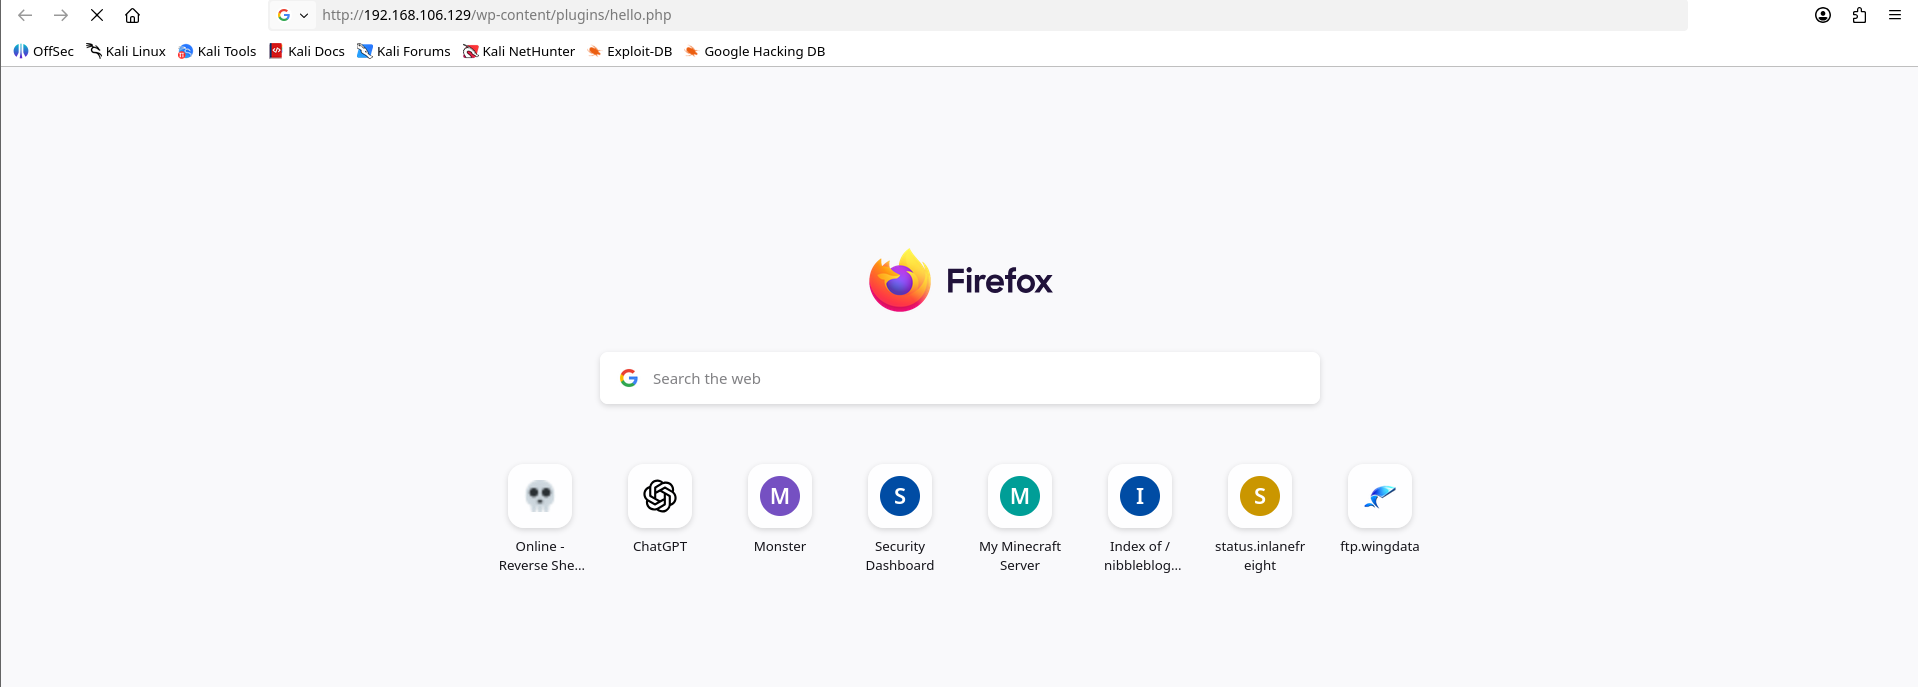Viewport: 1918px width, 687px height.
Task: Open the Exploit-DB bookmark
Action: (630, 51)
